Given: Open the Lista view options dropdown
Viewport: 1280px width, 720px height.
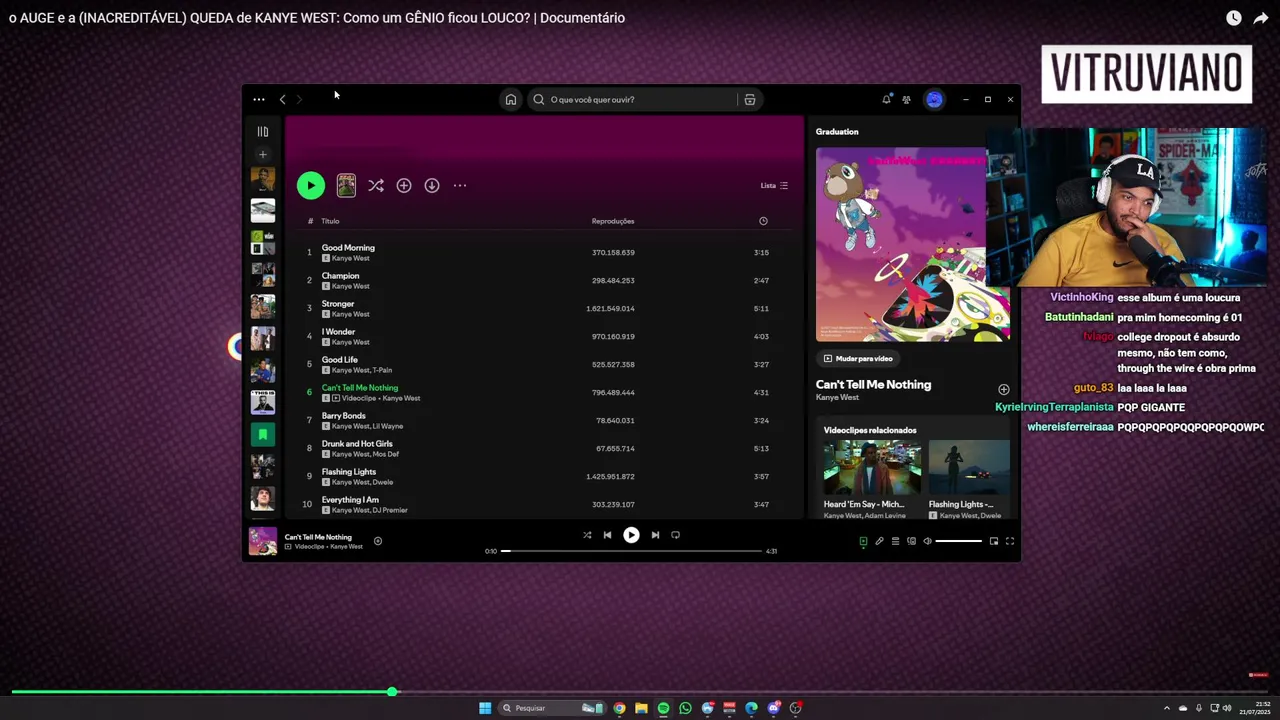Looking at the screenshot, I should [x=774, y=185].
